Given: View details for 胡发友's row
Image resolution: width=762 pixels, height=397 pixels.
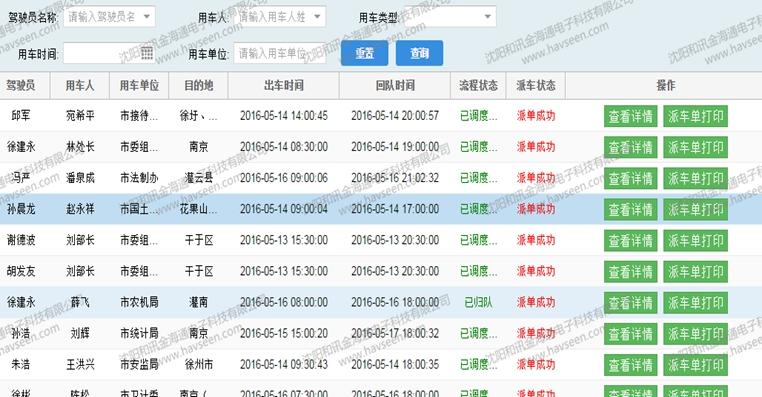Looking at the screenshot, I should 631,272.
